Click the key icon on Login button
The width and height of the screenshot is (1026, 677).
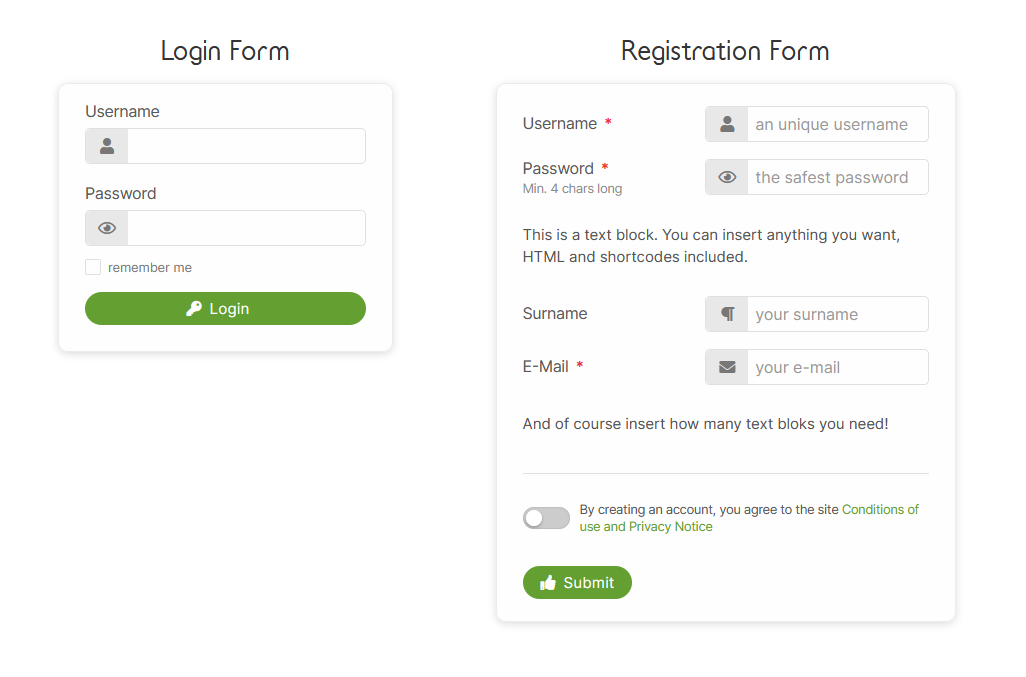point(194,309)
